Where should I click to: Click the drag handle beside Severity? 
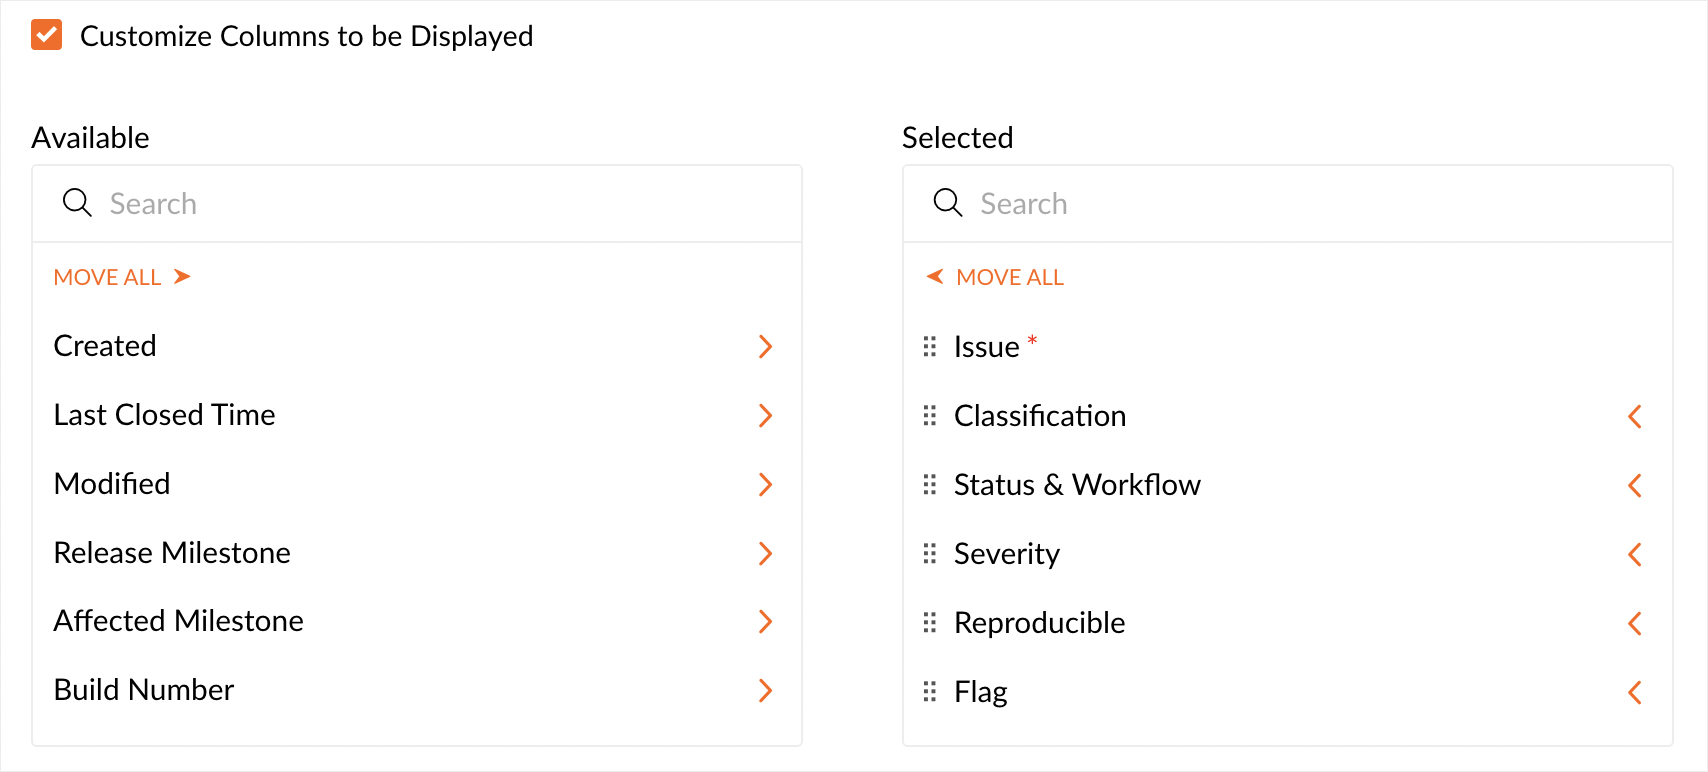click(x=930, y=554)
